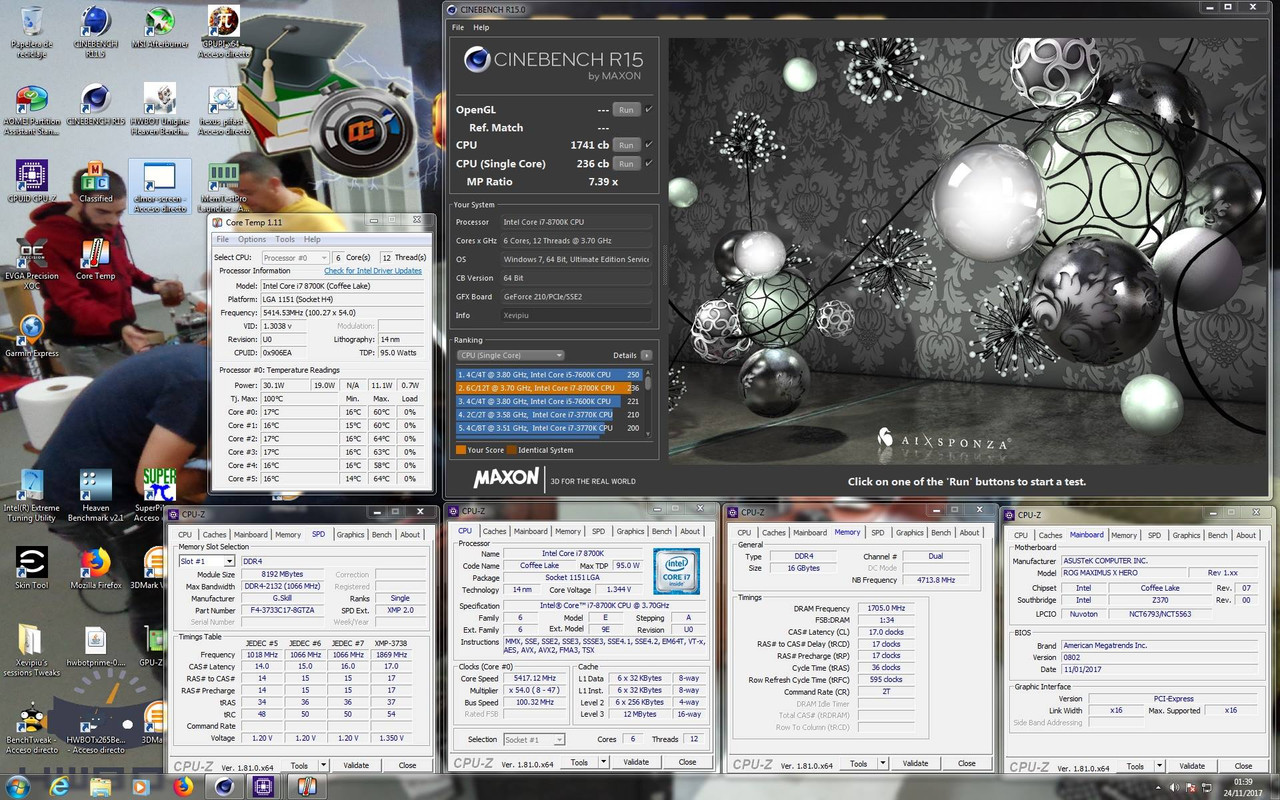The width and height of the screenshot is (1280, 800).
Task: Run the CPU (Single Core) test
Action: coord(626,163)
